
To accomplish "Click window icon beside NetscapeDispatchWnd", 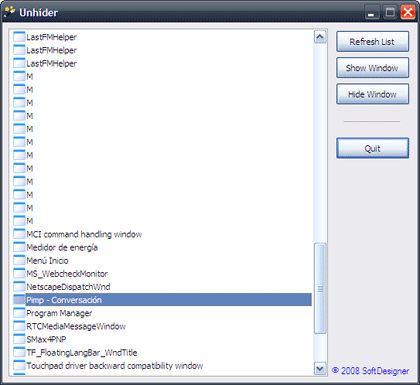I will coord(19,286).
